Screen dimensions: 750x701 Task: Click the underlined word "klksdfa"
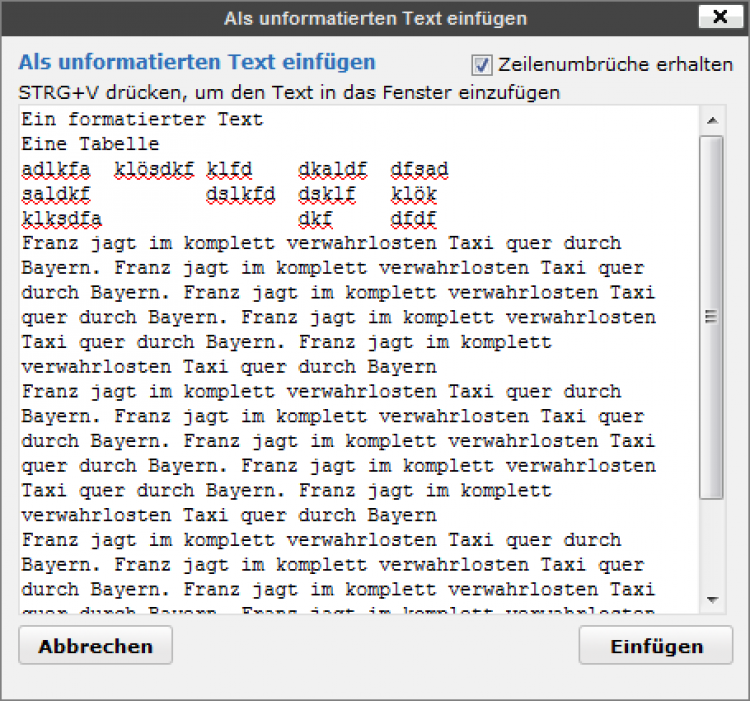click(x=61, y=218)
